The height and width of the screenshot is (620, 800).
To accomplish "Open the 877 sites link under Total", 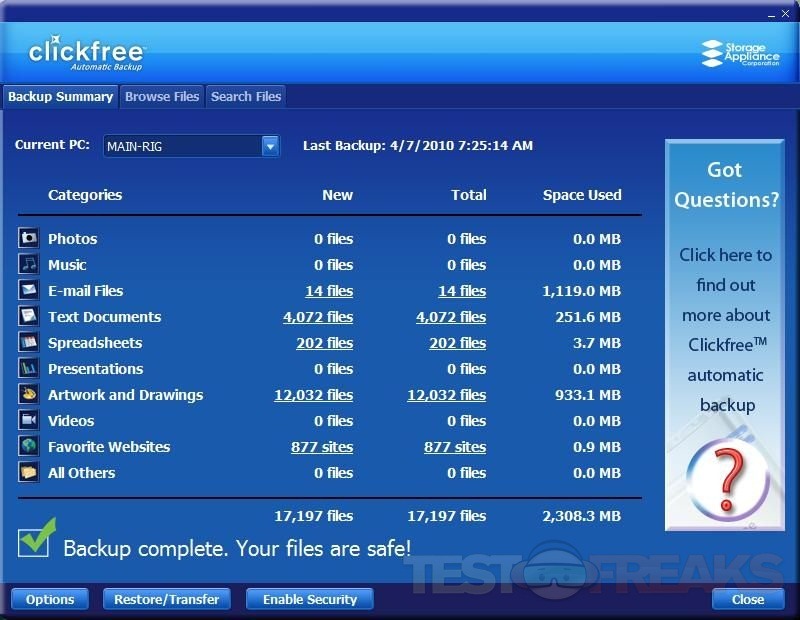I will pos(454,447).
